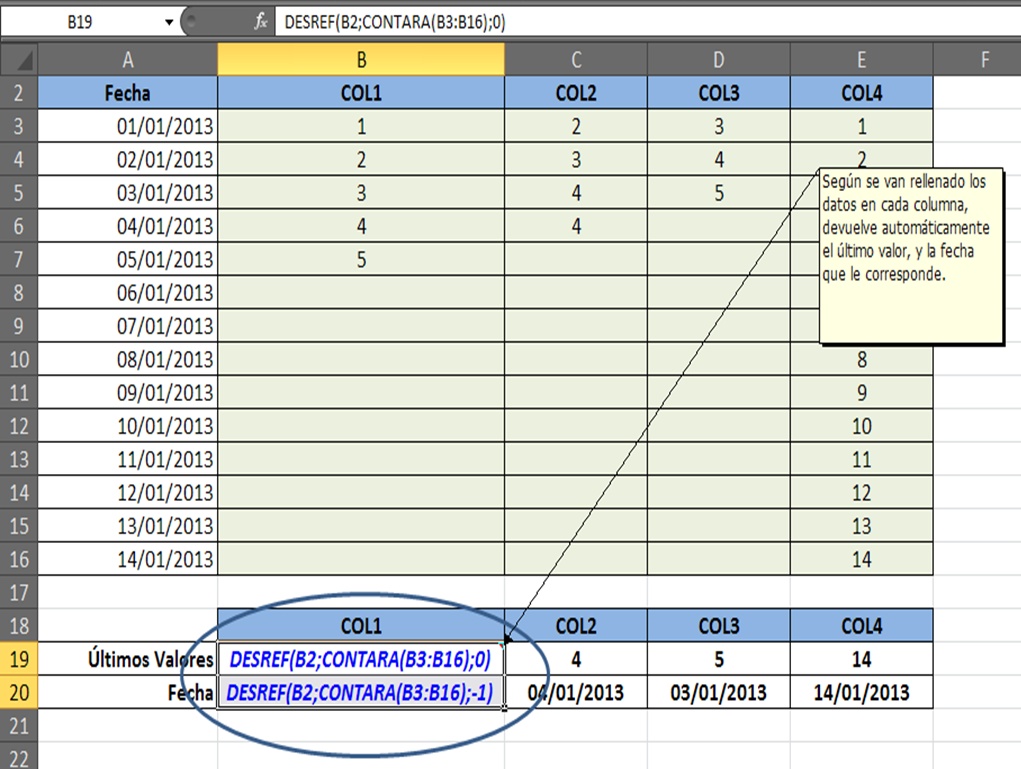Select row 19 header
1021x769 pixels.
18,660
